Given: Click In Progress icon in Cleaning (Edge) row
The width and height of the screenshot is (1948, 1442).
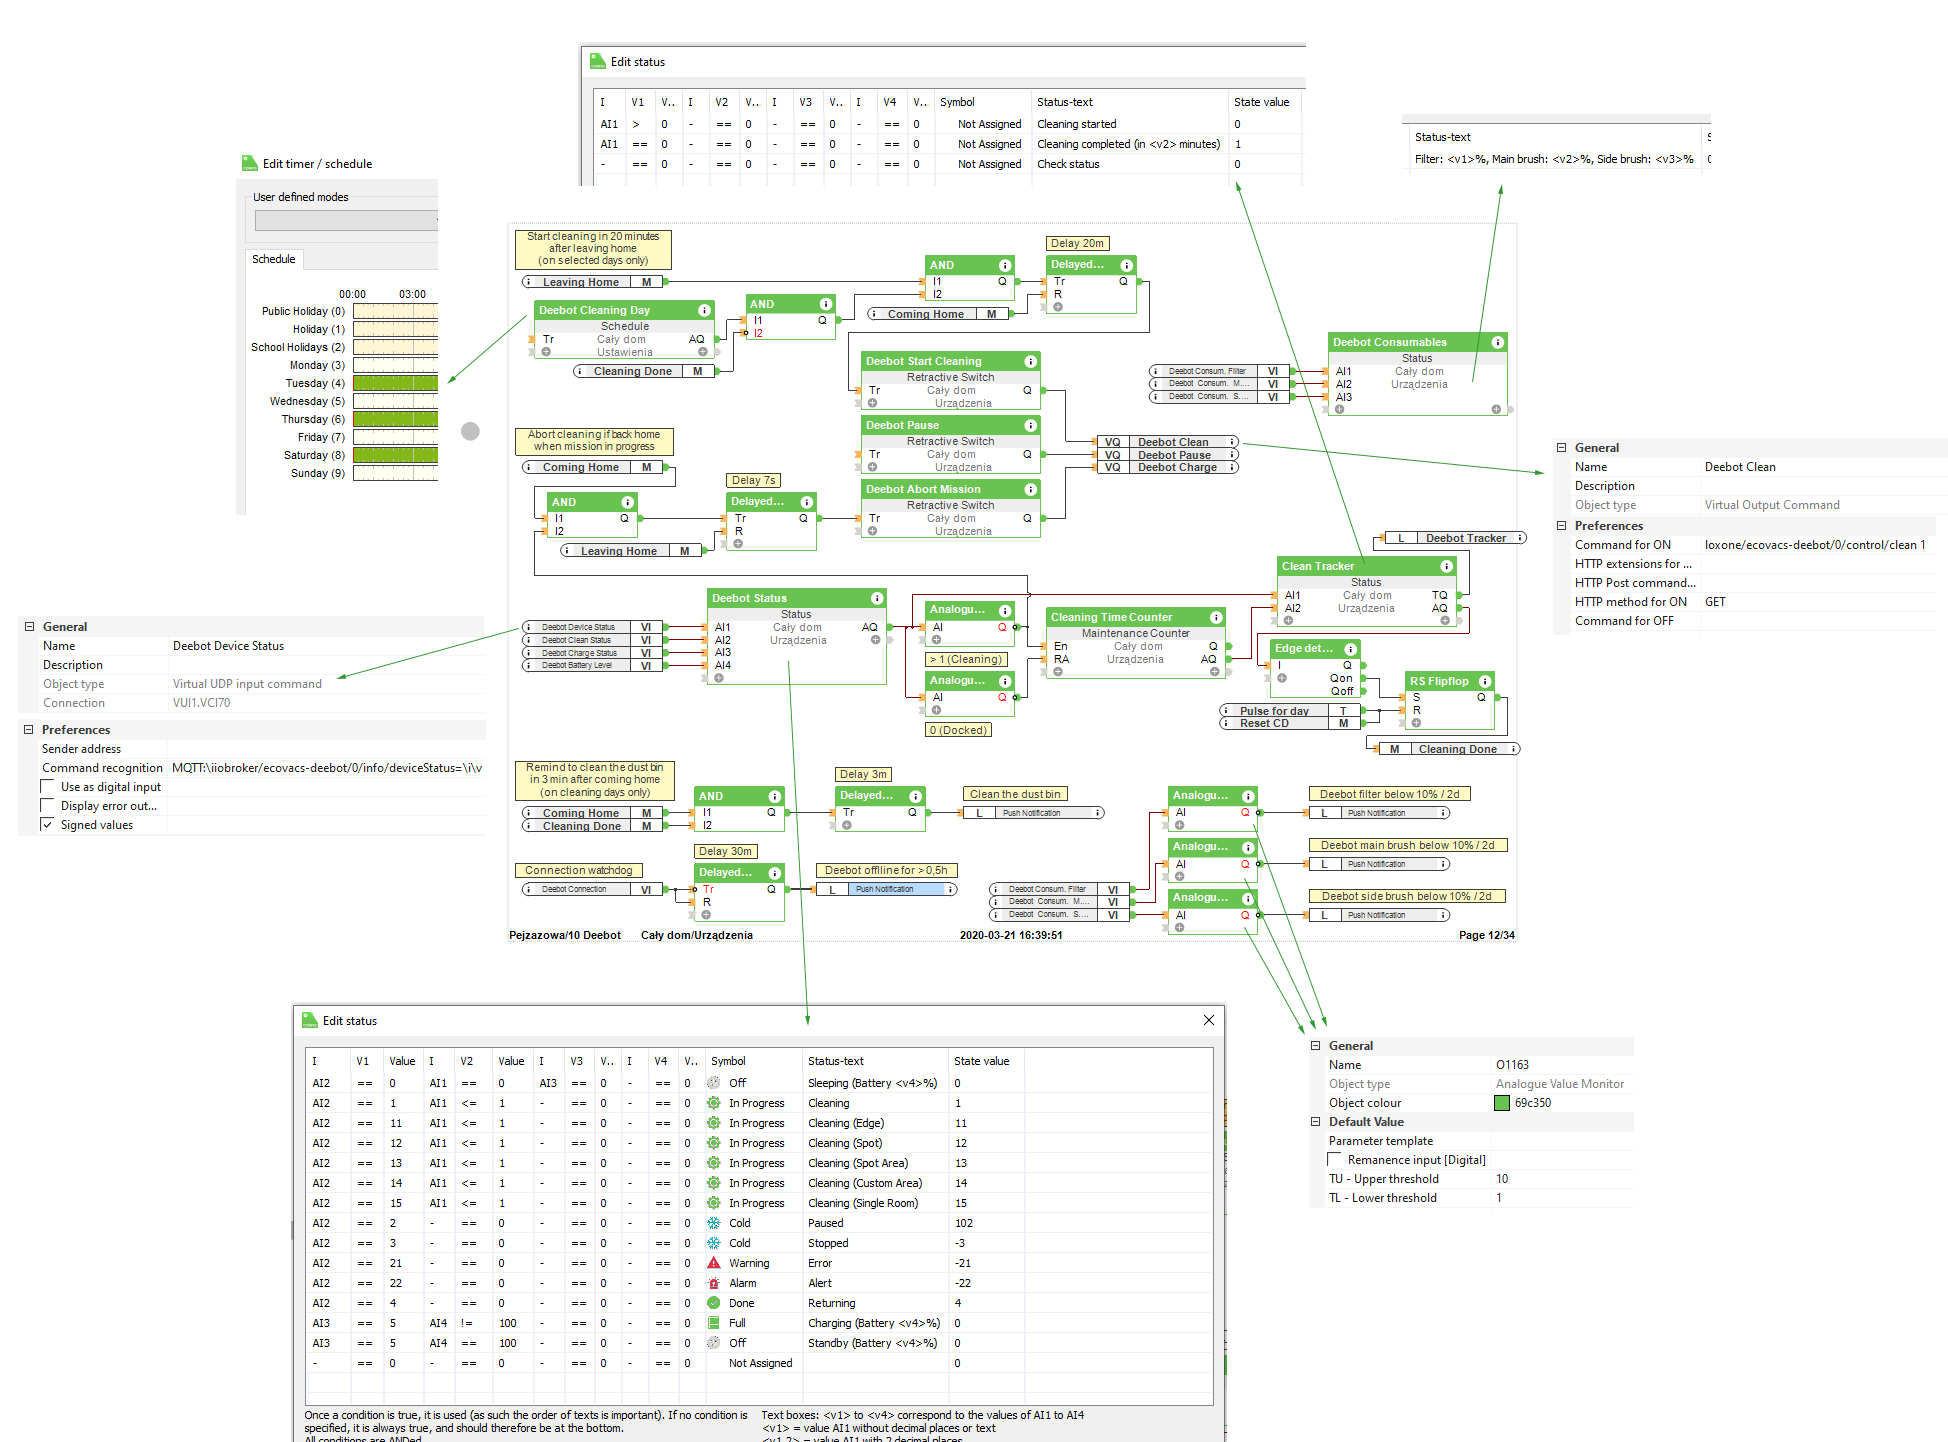Looking at the screenshot, I should (x=714, y=1123).
